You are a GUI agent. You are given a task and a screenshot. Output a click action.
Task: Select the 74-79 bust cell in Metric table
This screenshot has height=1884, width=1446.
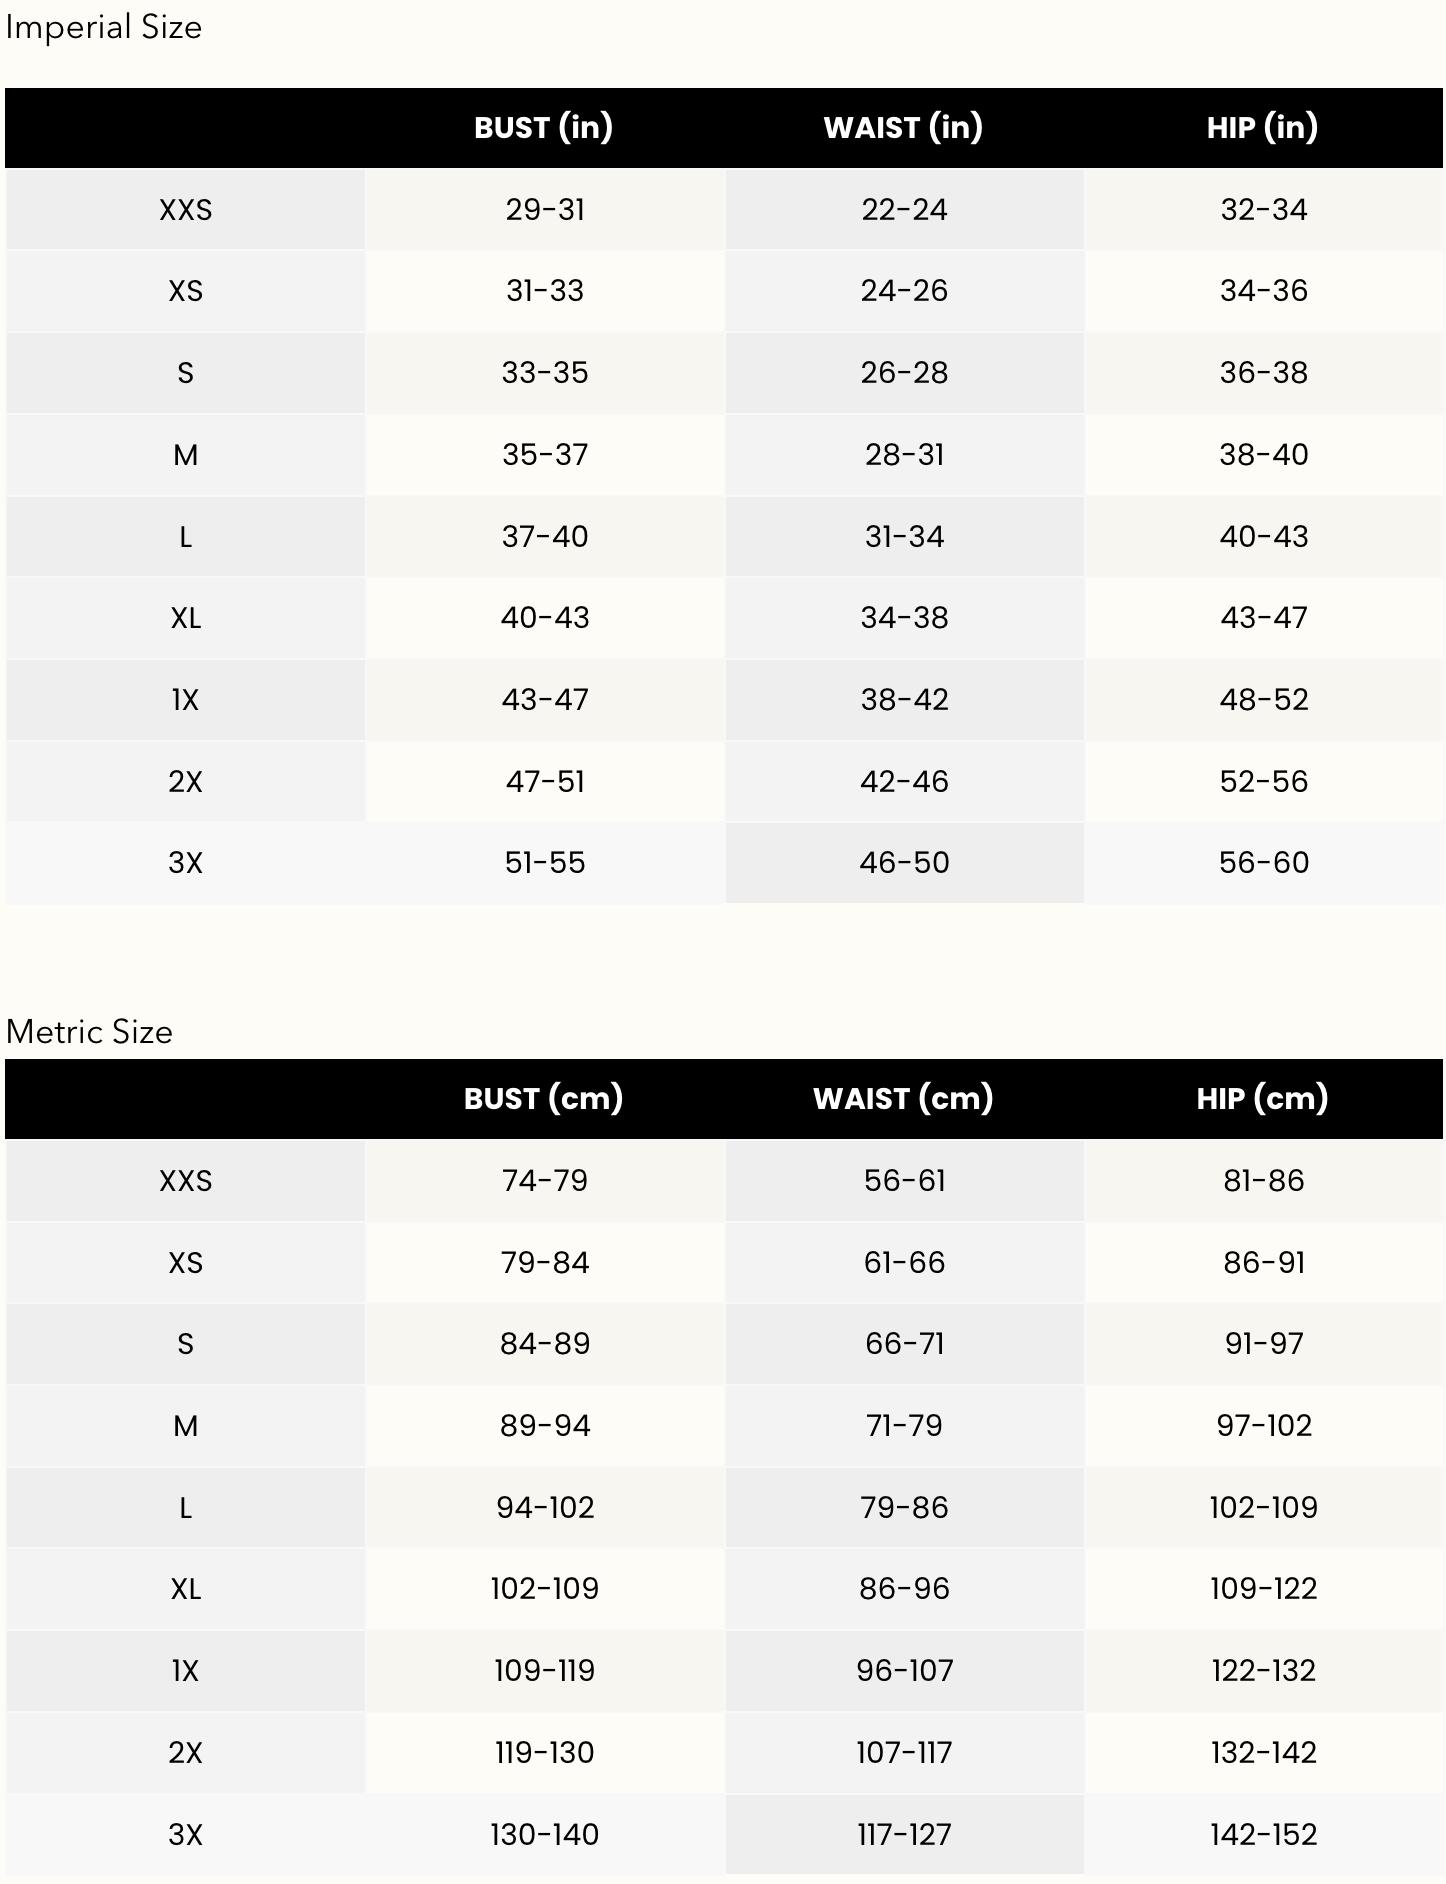[545, 1180]
